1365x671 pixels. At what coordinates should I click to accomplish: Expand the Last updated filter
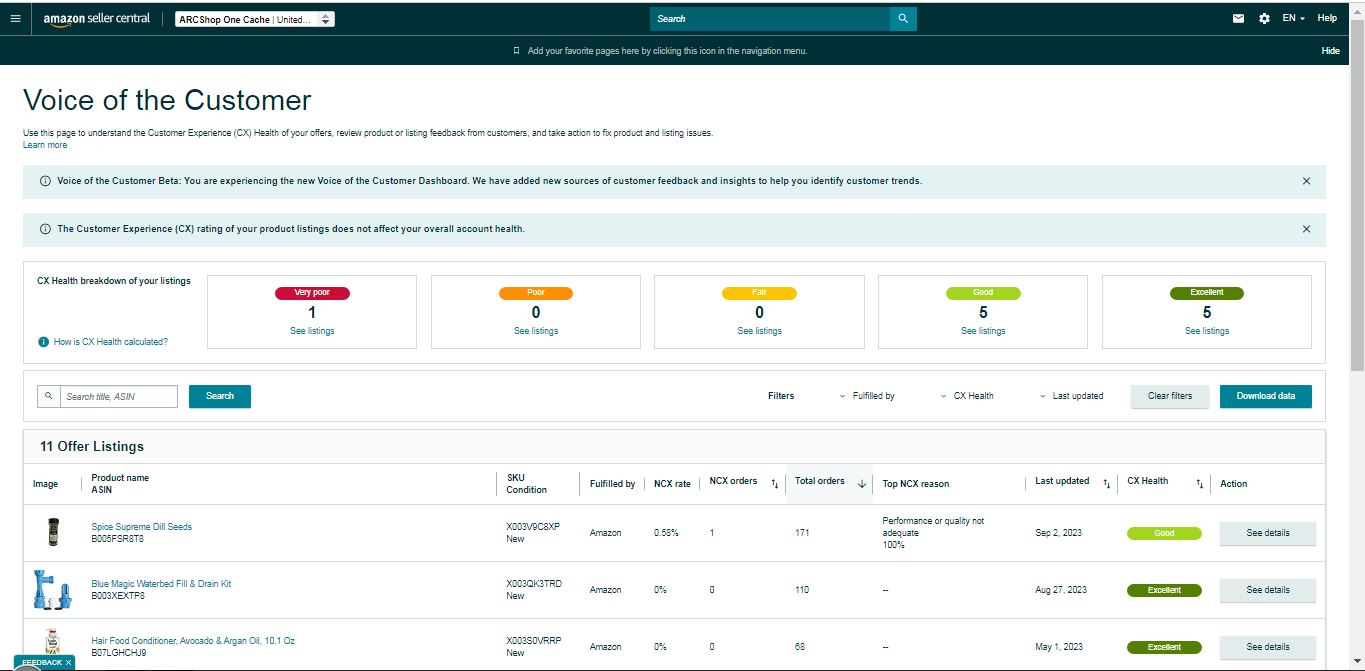click(x=1071, y=396)
